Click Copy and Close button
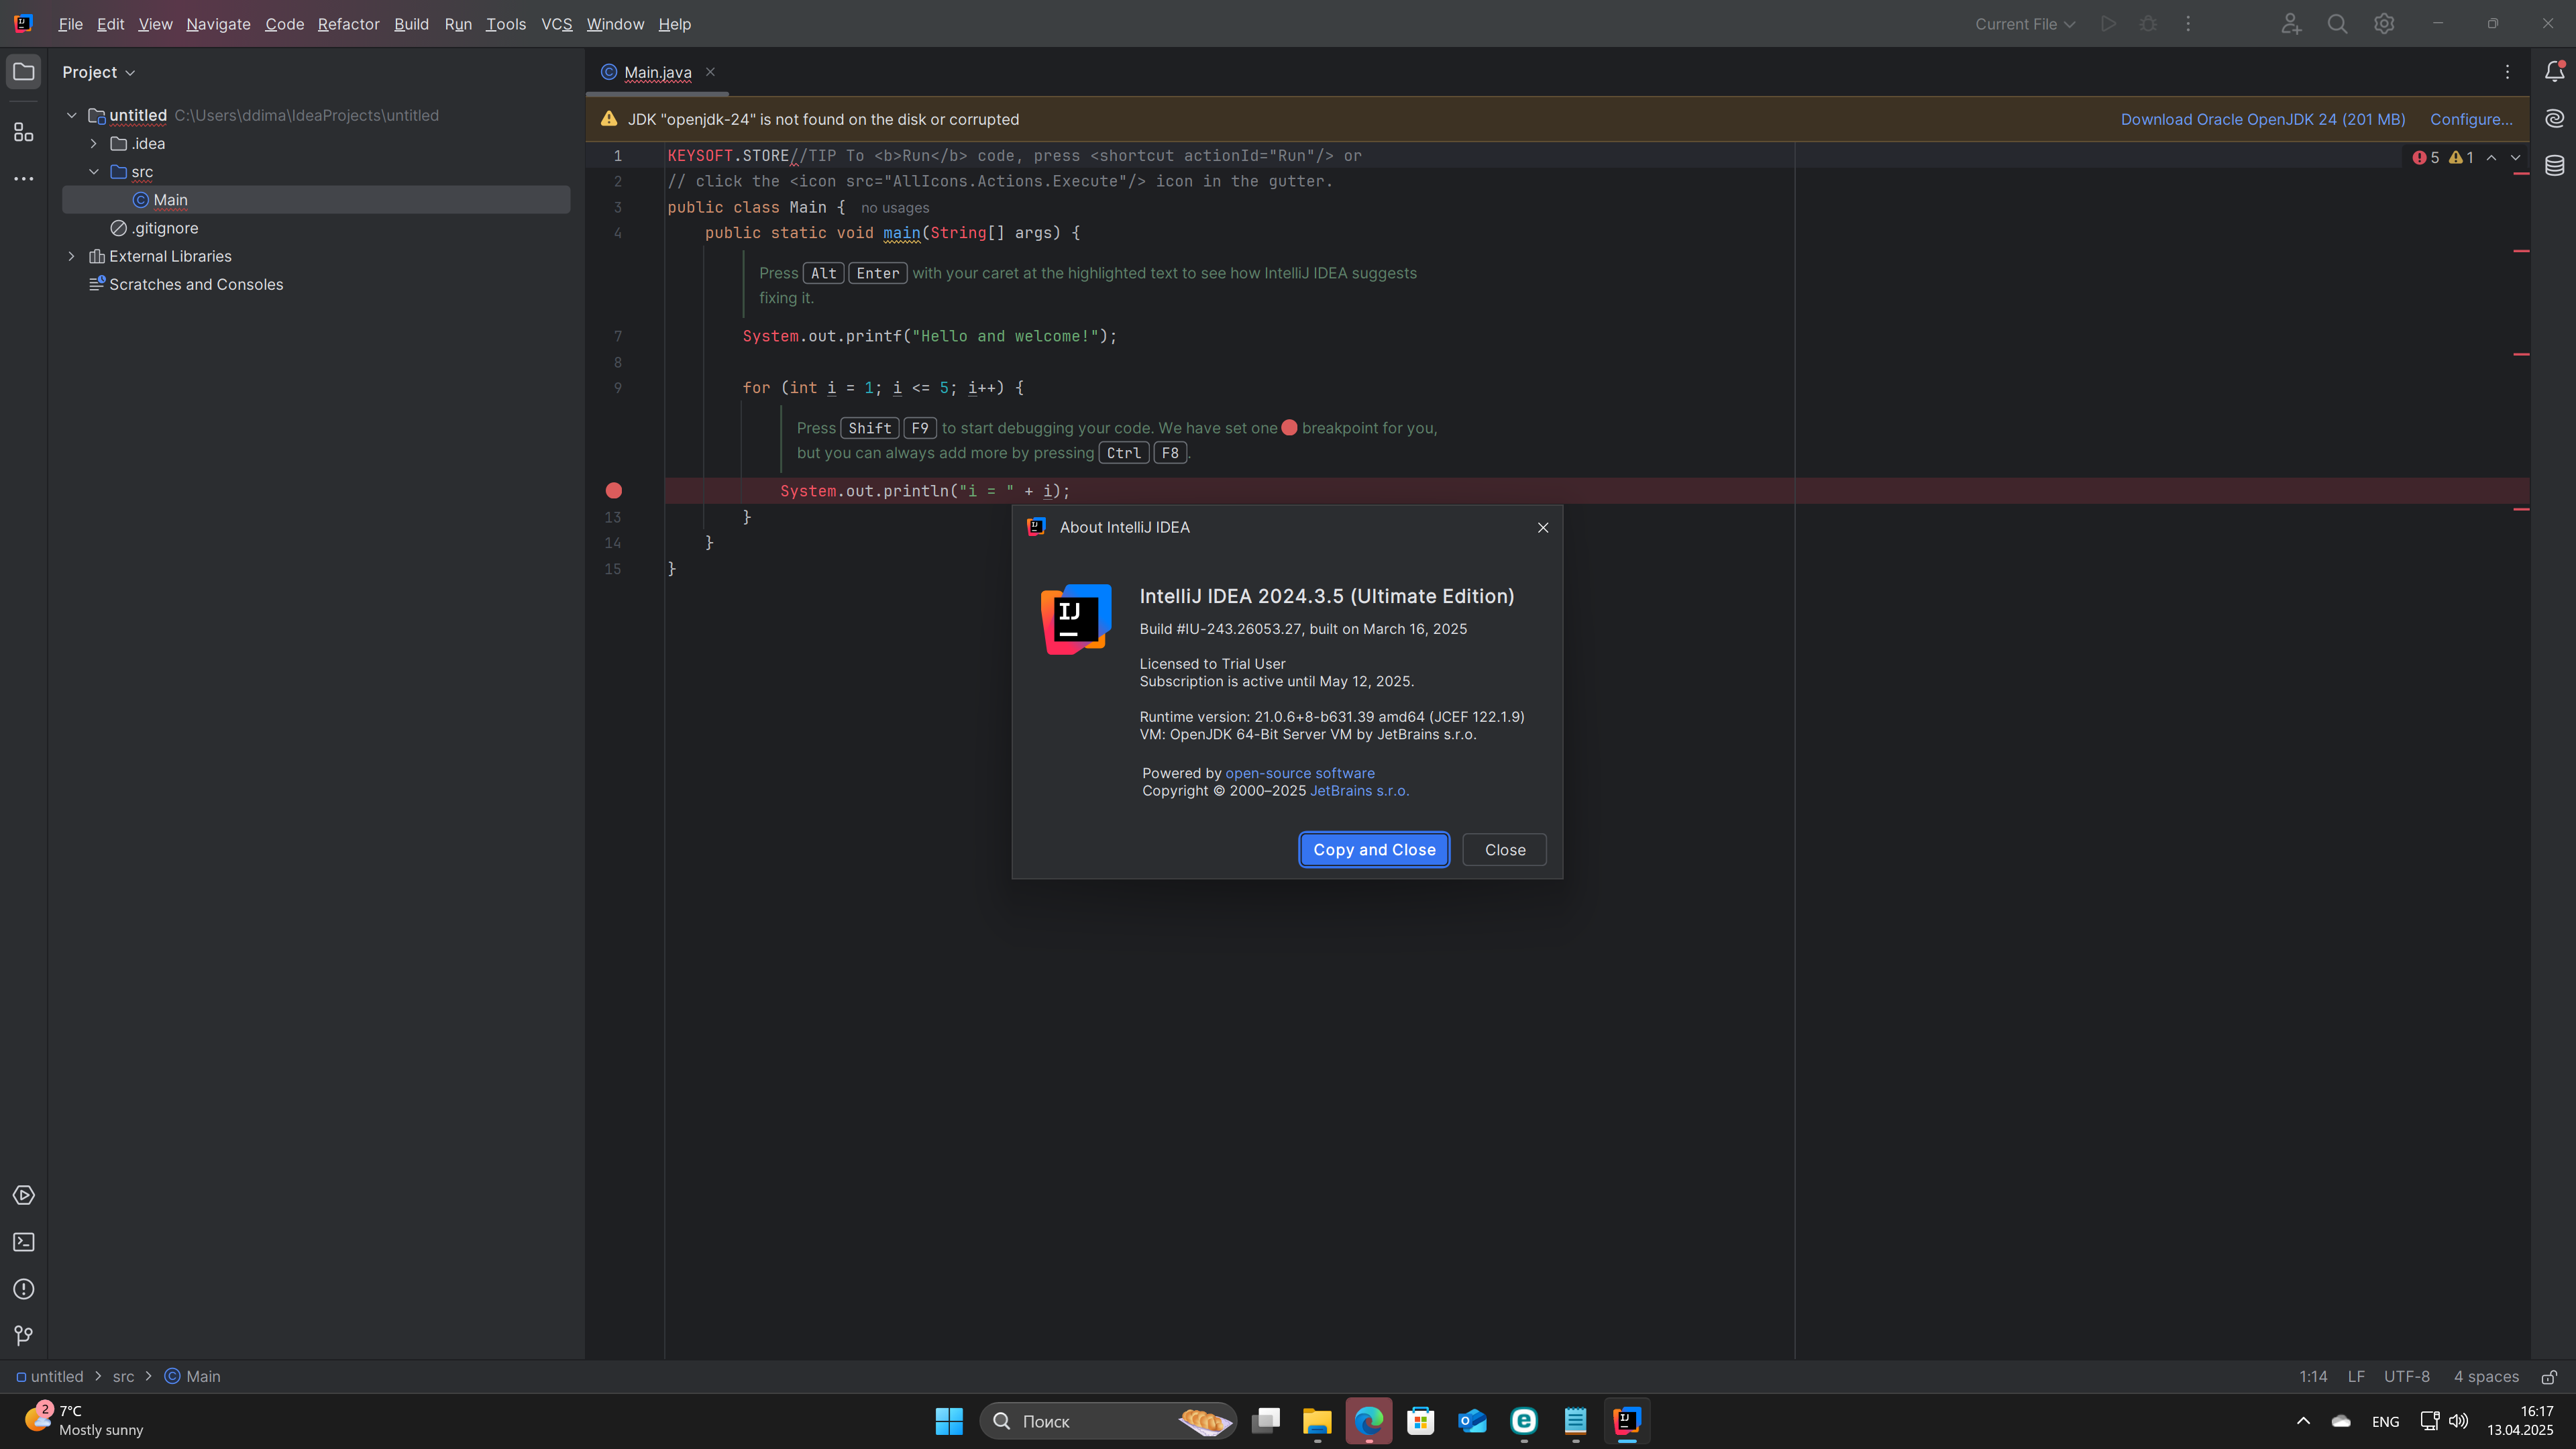The width and height of the screenshot is (2576, 1449). [x=1374, y=850]
